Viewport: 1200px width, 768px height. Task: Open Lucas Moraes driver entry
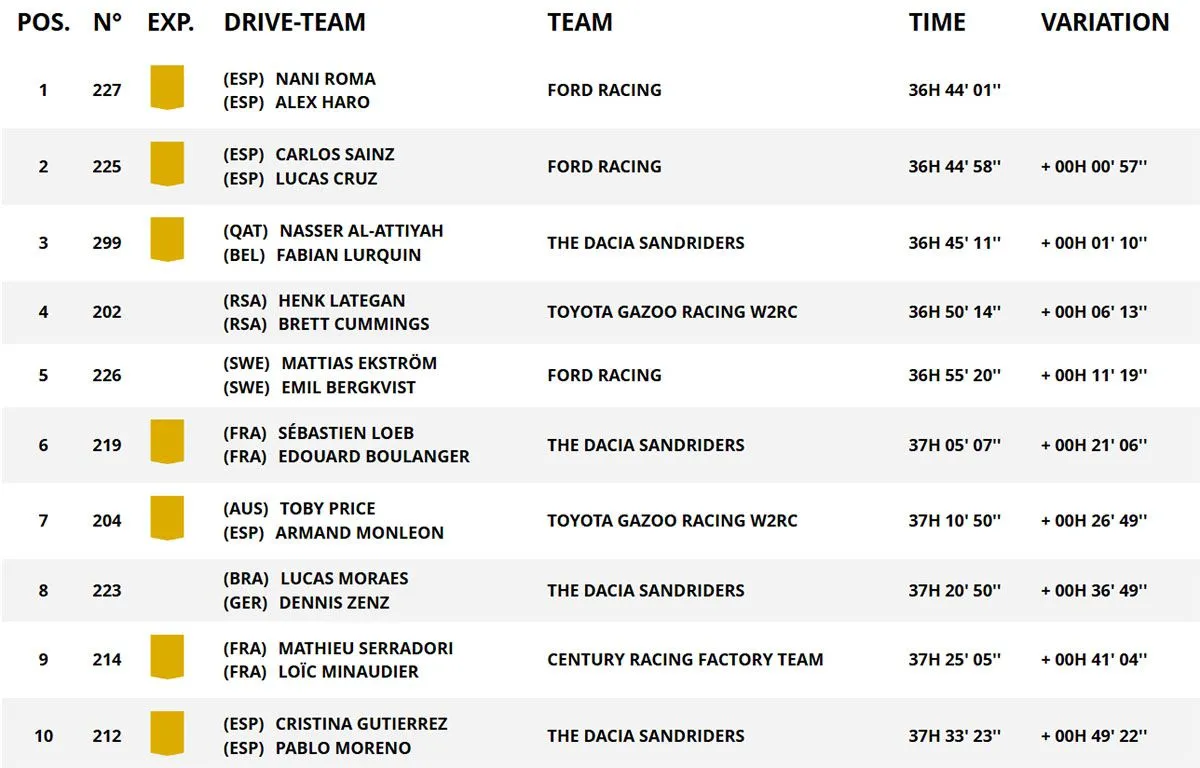click(x=344, y=578)
